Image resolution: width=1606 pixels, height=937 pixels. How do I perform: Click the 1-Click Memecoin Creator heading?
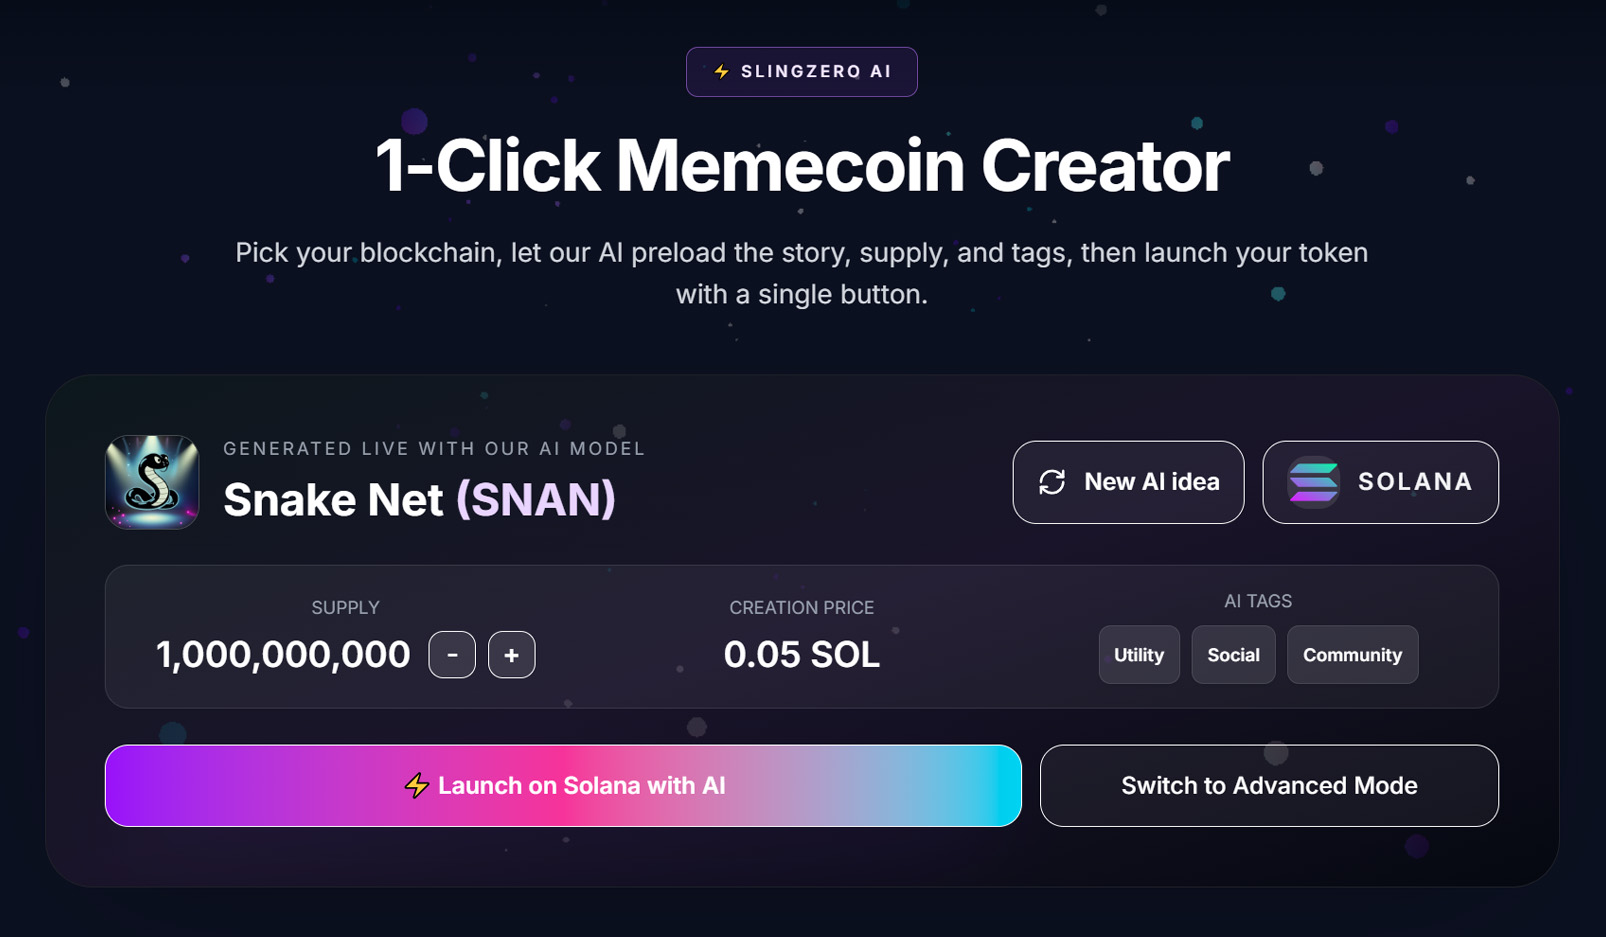tap(802, 166)
